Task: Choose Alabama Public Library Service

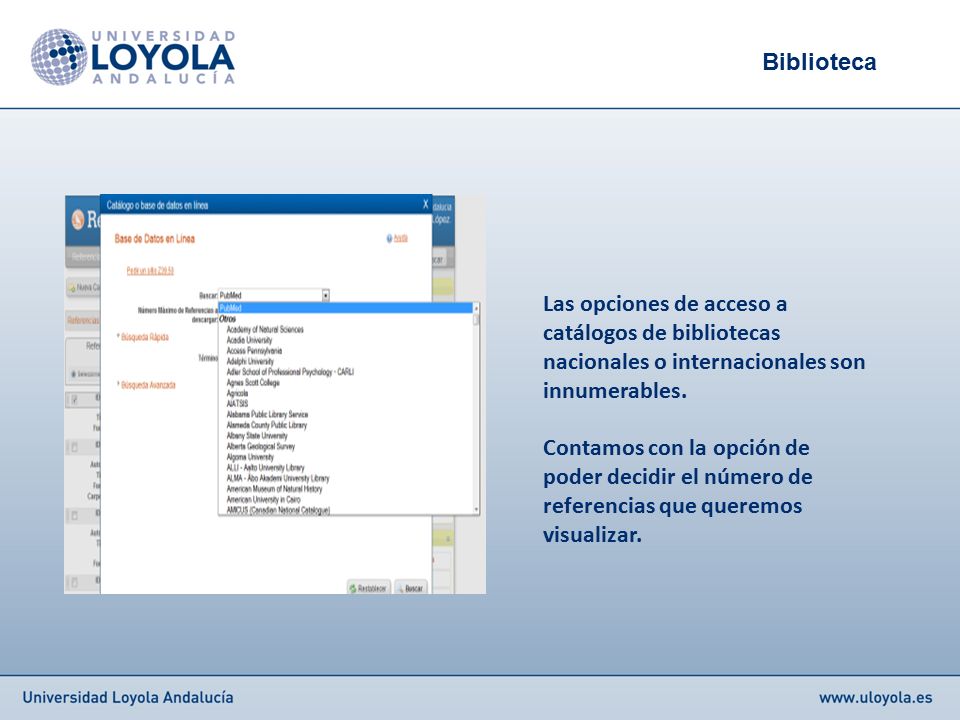Action: [268, 414]
